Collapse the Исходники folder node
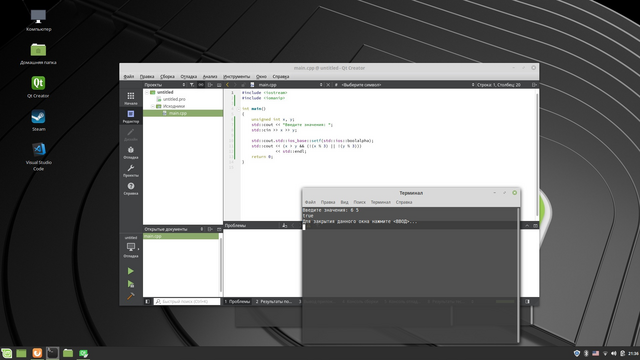Image resolution: width=640 pixels, height=360 pixels. 153,106
